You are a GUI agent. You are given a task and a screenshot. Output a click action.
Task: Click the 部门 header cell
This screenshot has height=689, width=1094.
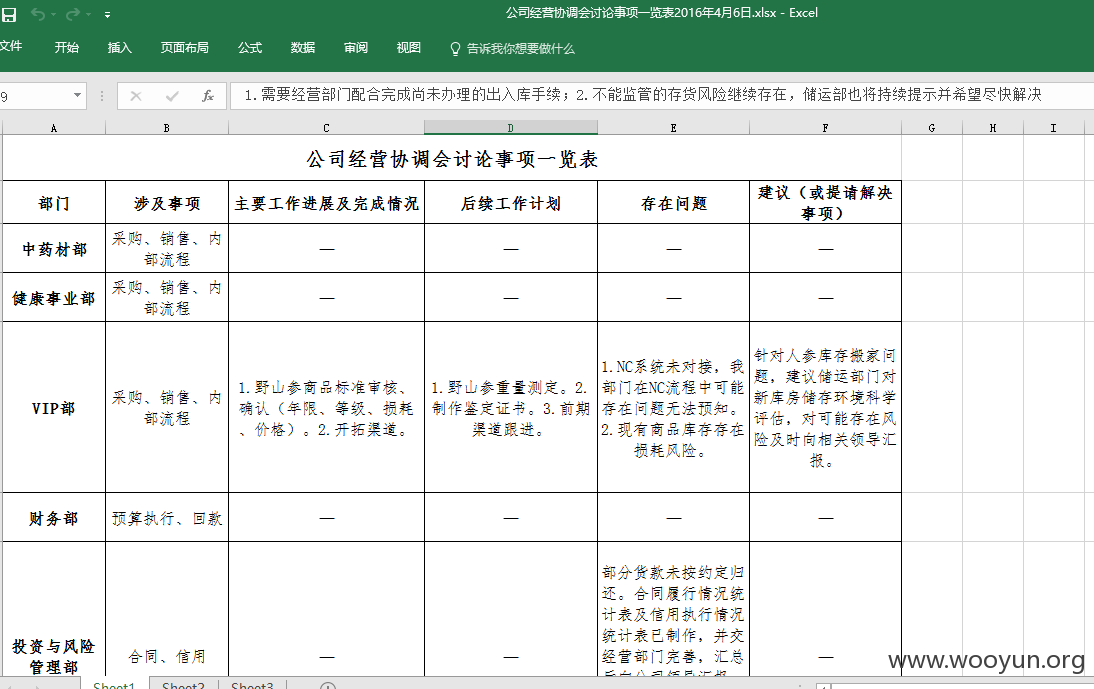click(x=54, y=203)
